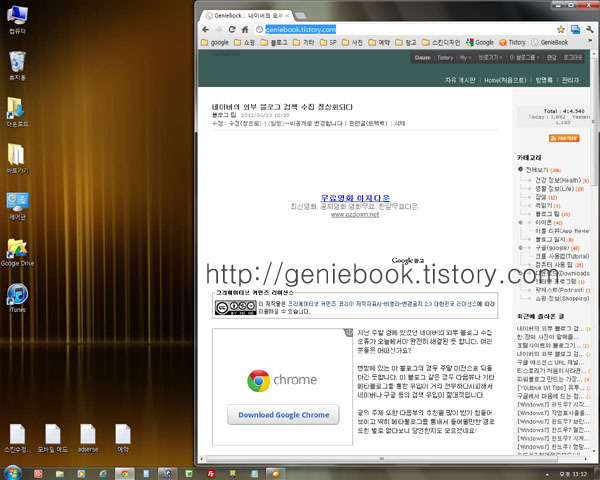
Task: Open the '블로그' bookmarks folder
Action: 274,42
